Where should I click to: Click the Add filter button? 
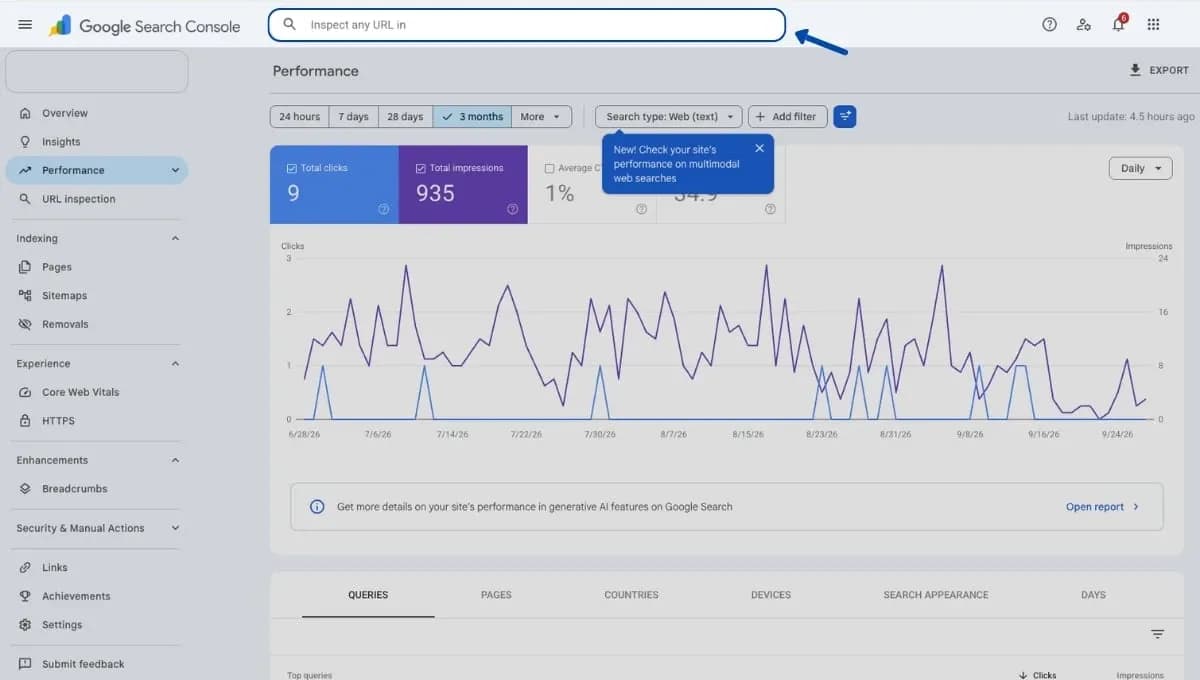point(788,117)
